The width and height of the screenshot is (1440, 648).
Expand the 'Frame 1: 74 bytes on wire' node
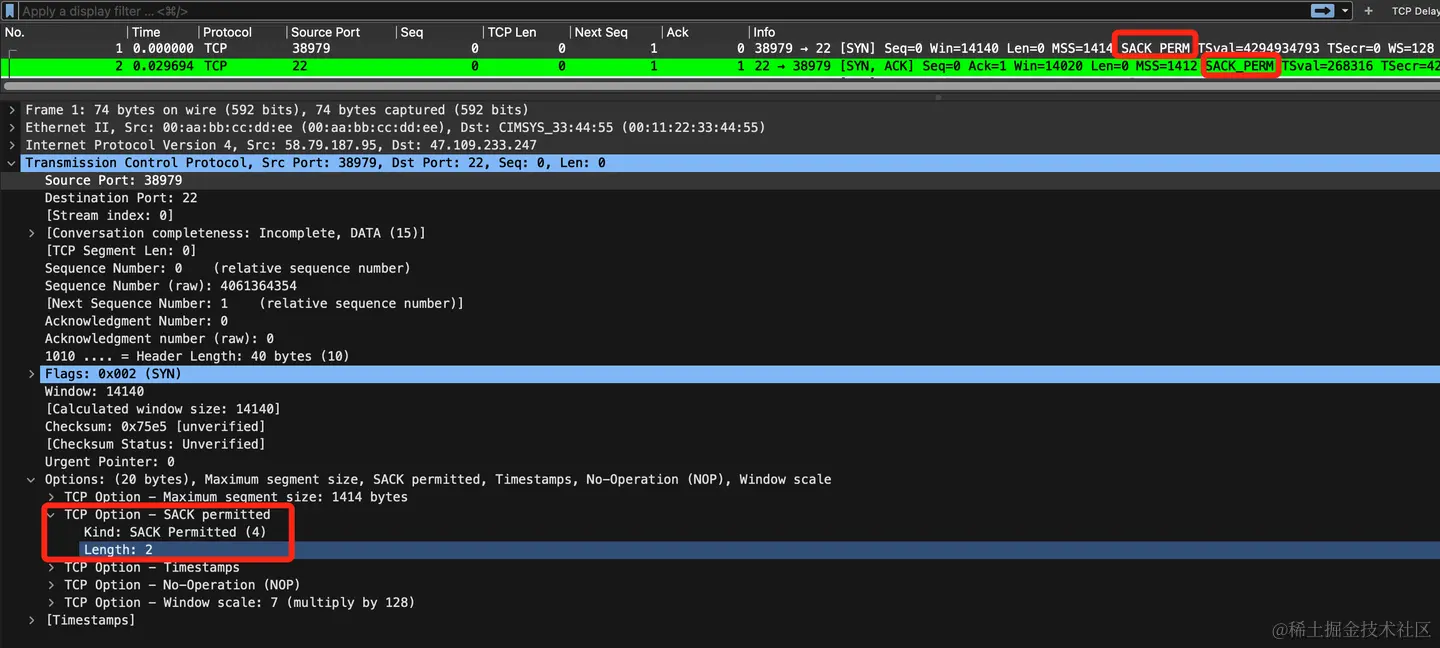tap(11, 110)
